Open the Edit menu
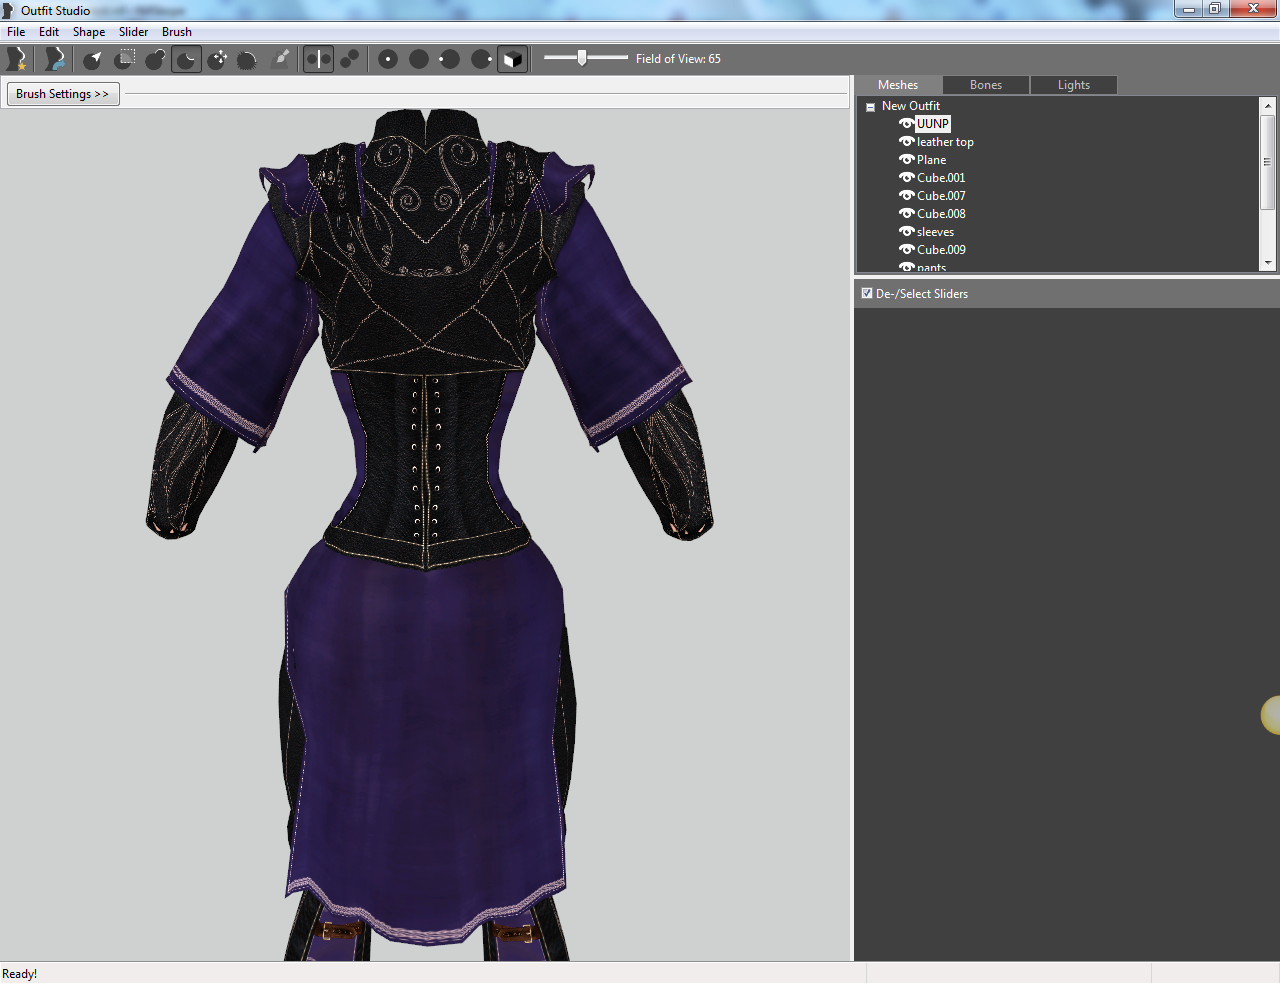 pyautogui.click(x=49, y=32)
